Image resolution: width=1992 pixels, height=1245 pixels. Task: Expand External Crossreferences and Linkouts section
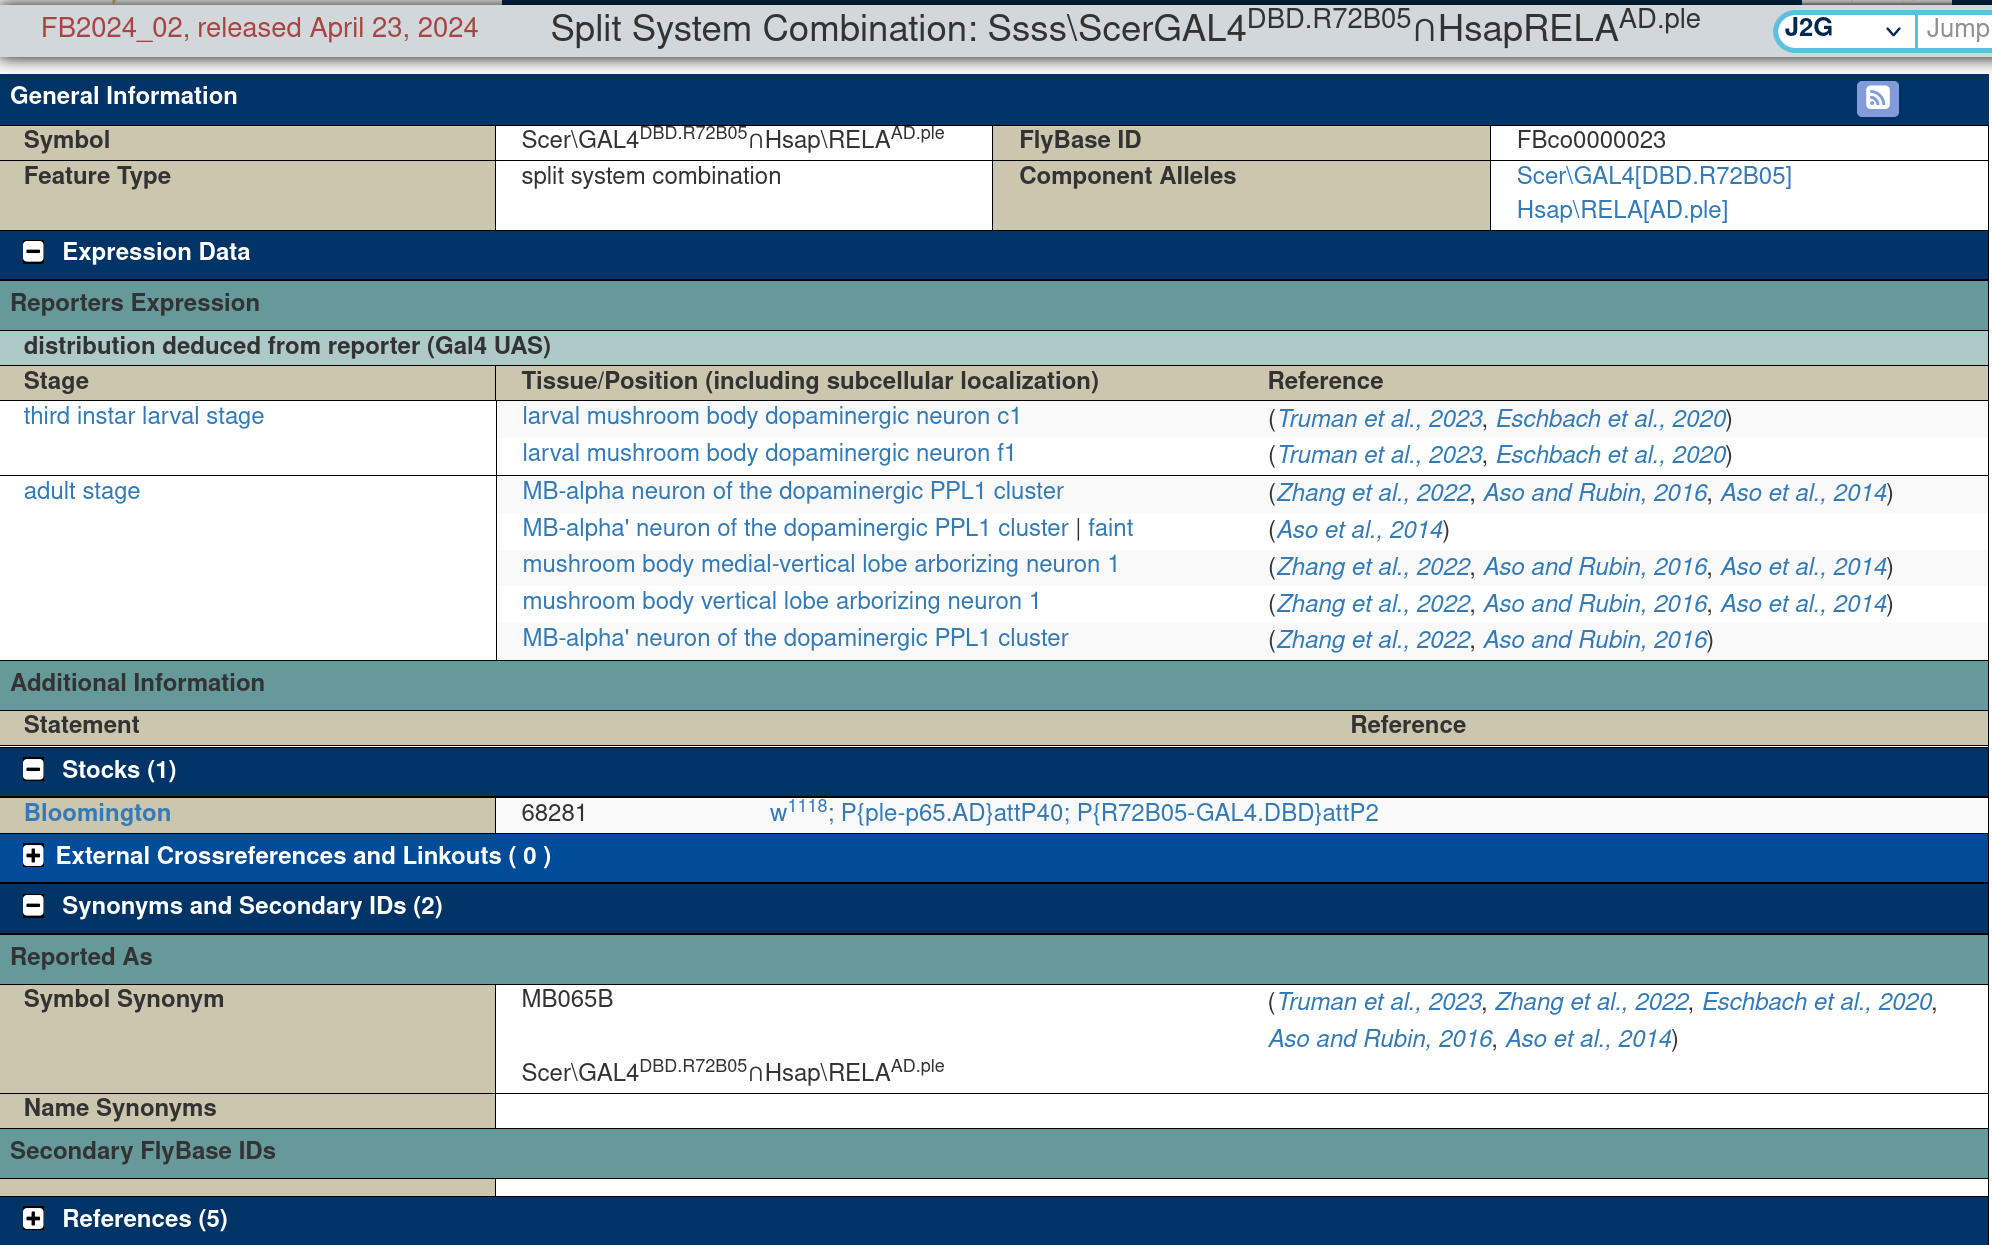pyautogui.click(x=33, y=856)
